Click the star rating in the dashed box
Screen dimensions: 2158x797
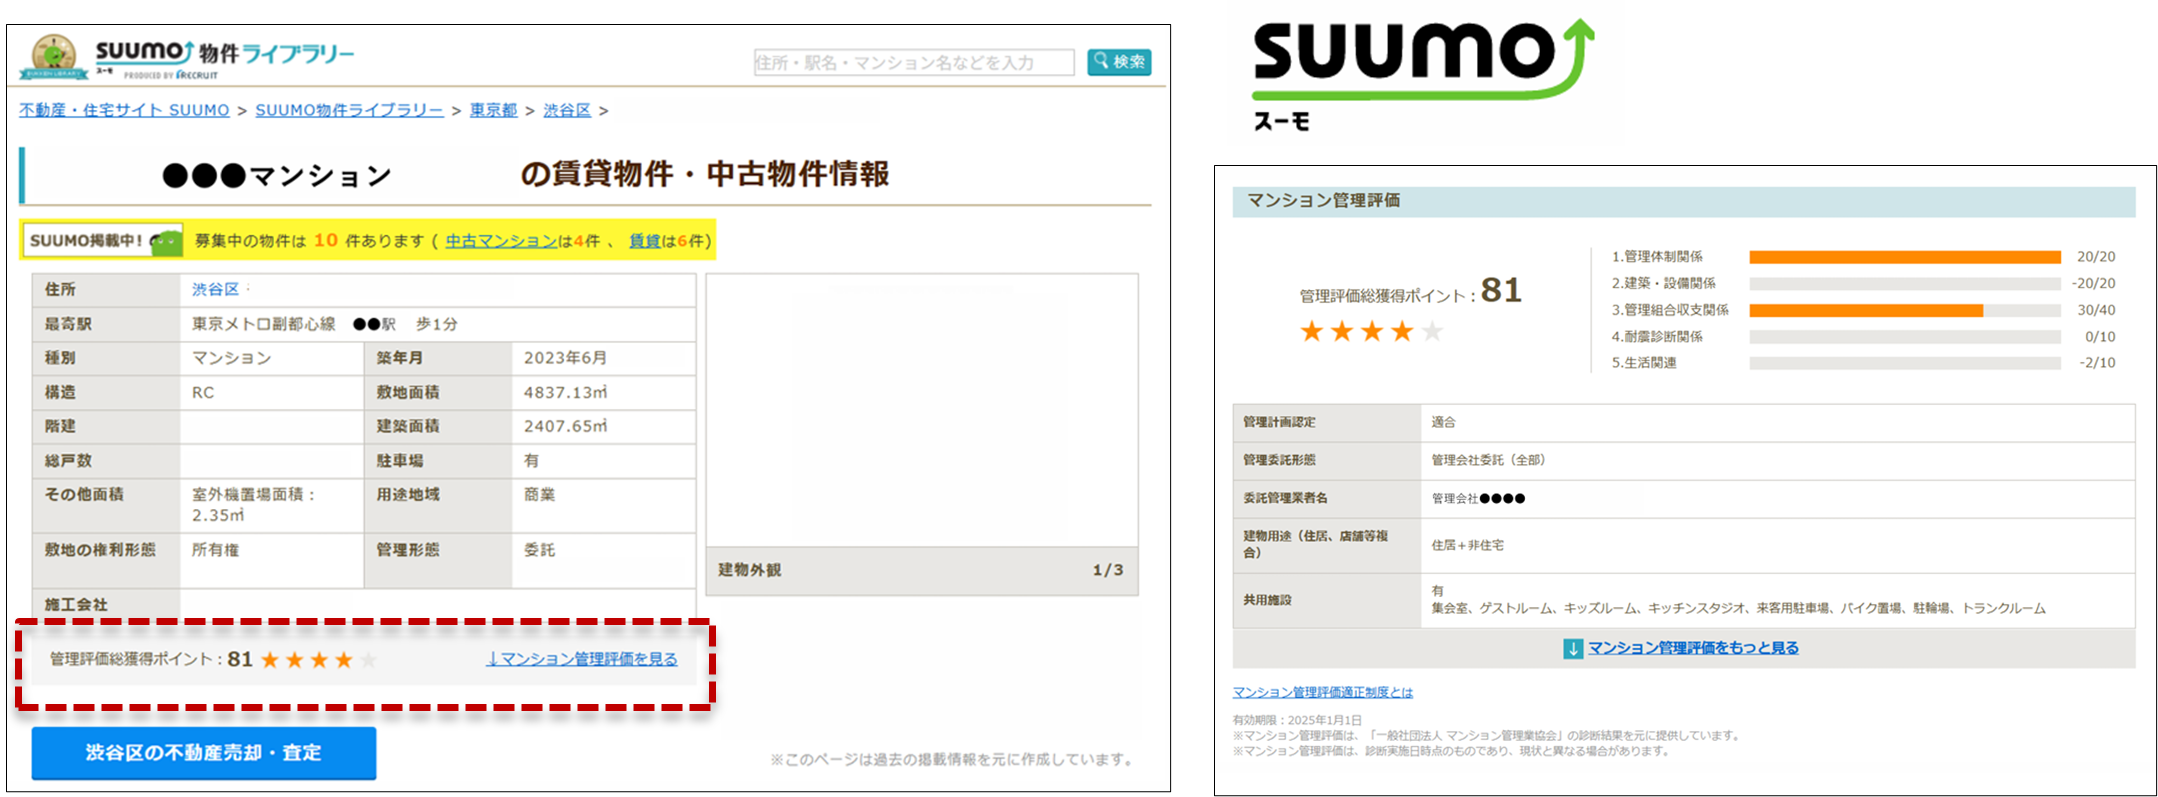point(318,660)
